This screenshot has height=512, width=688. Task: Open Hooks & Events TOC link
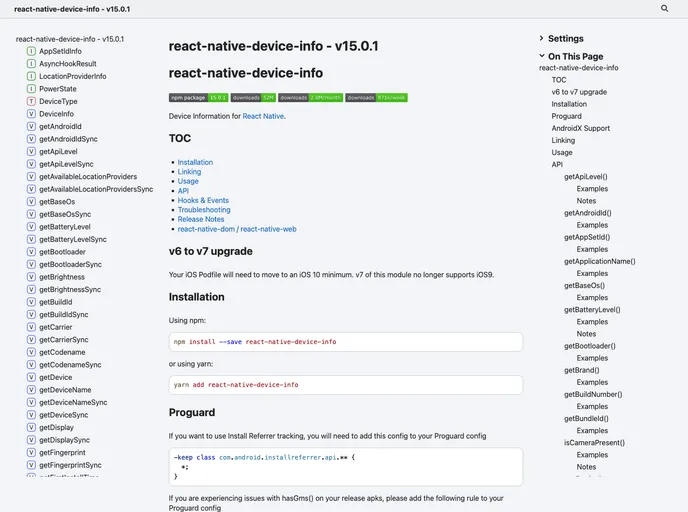pyautogui.click(x=203, y=200)
